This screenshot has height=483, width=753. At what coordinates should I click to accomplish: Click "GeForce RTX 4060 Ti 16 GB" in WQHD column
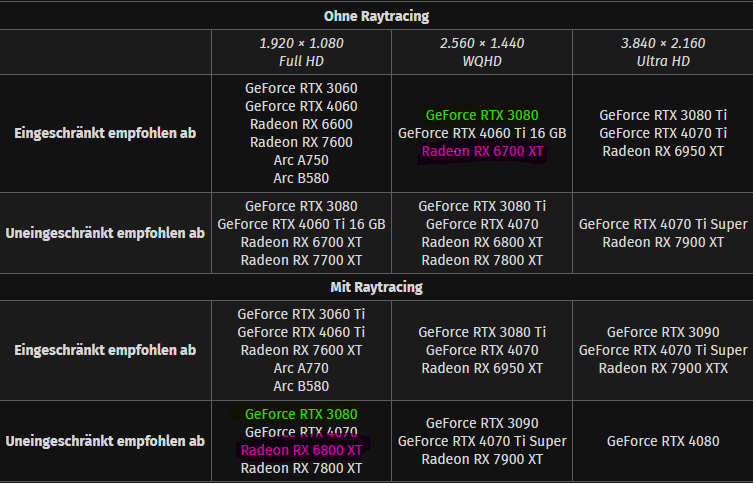(482, 133)
